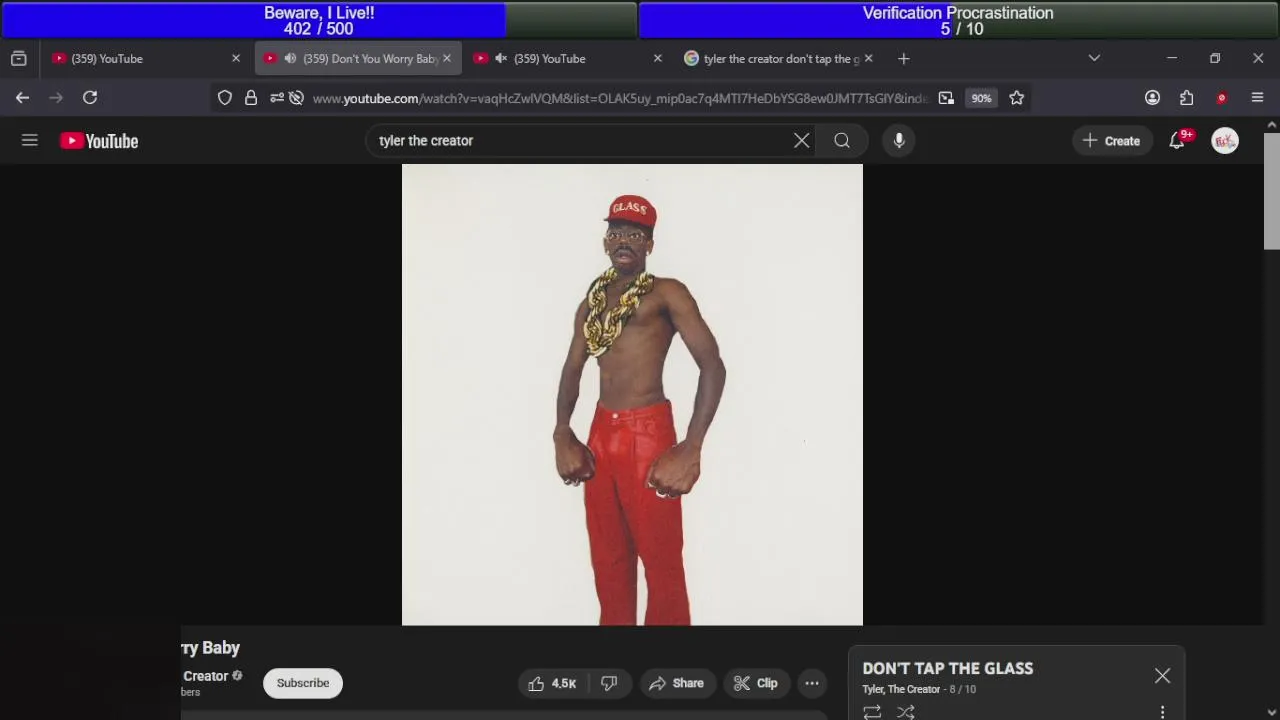Screen dimensions: 1280x720
Task: Open the DON'T TAP THE GLASS playlist title
Action: click(x=948, y=669)
